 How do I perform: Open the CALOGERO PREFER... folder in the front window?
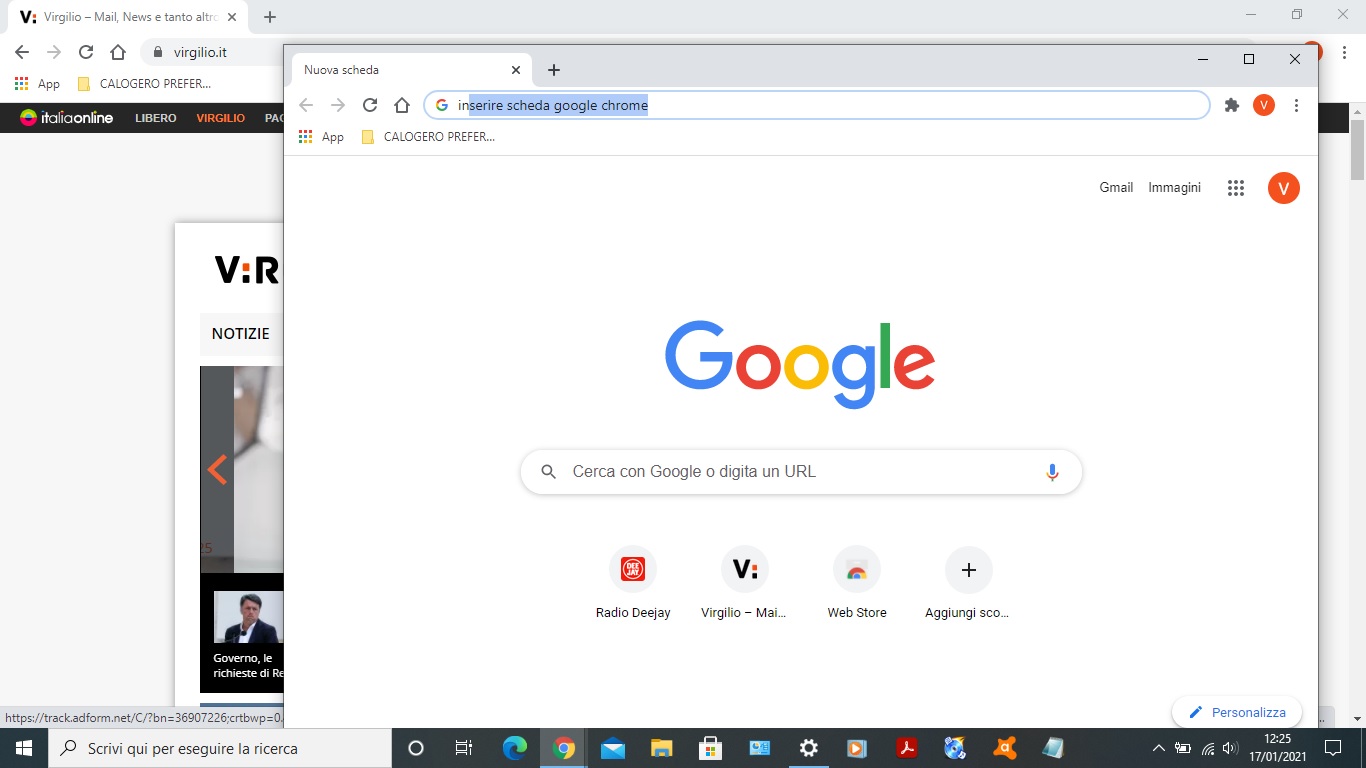coord(428,137)
